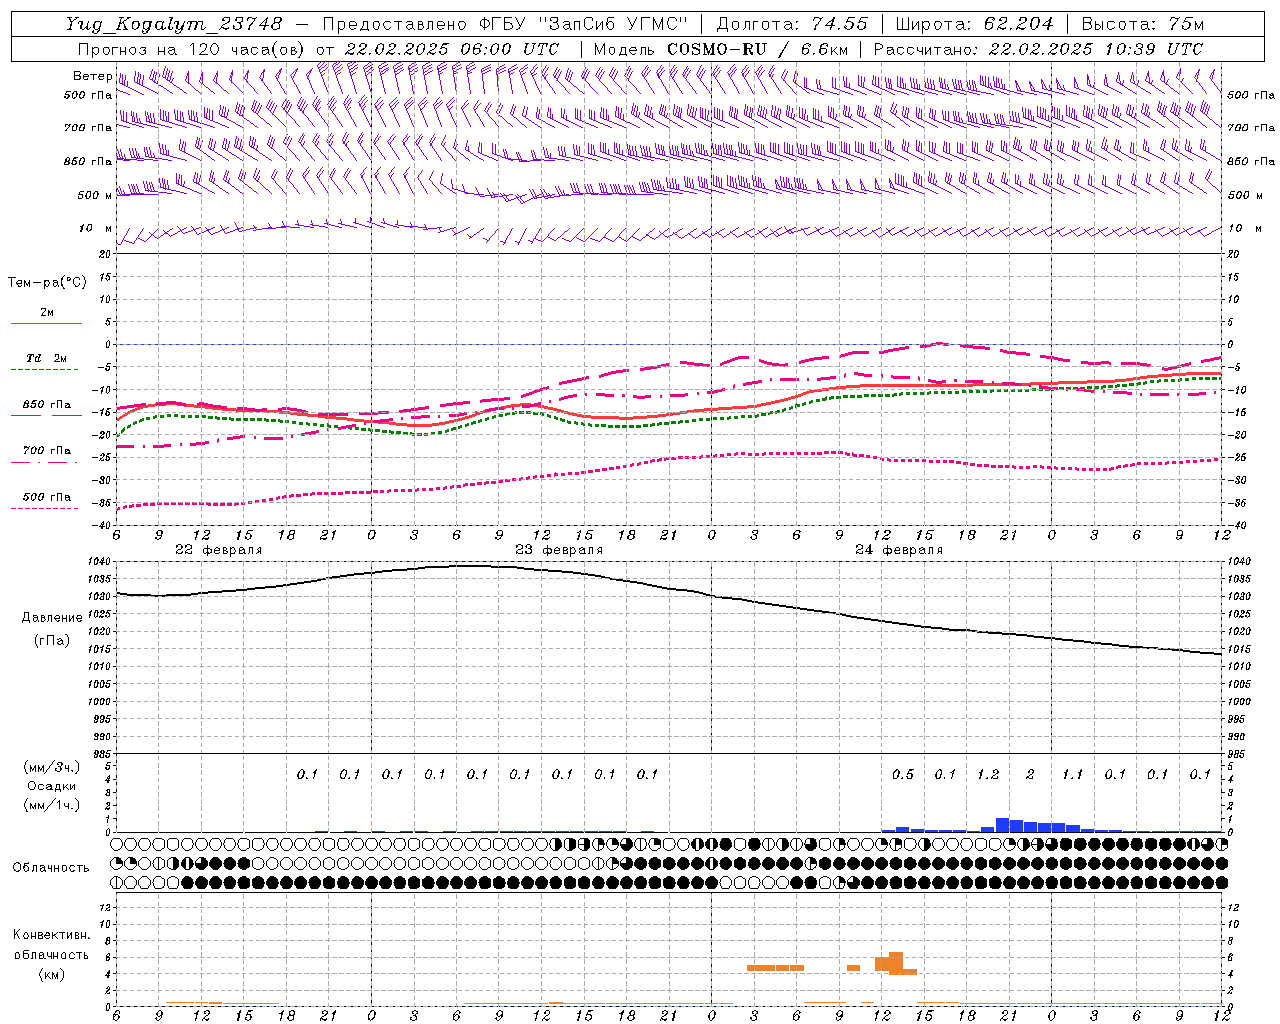Click the Высота: 75м header field

(1142, 24)
